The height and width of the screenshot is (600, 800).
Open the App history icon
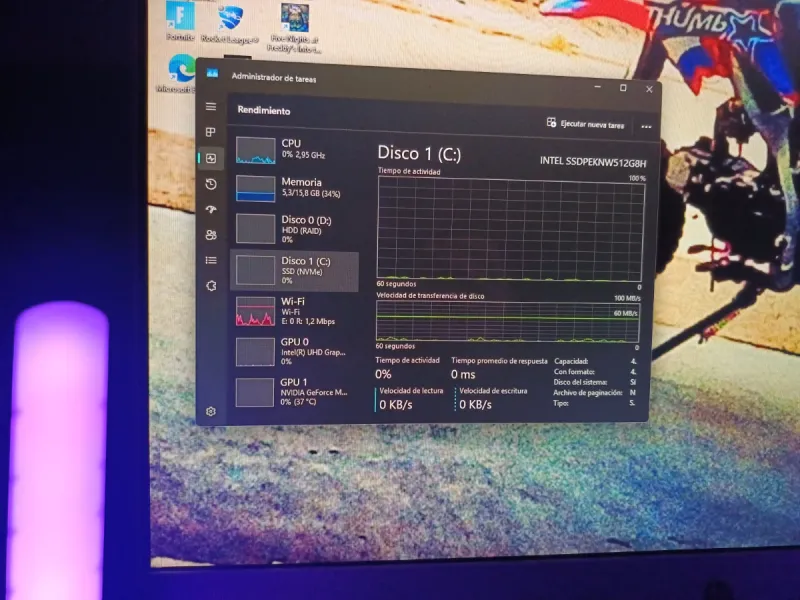coord(211,184)
